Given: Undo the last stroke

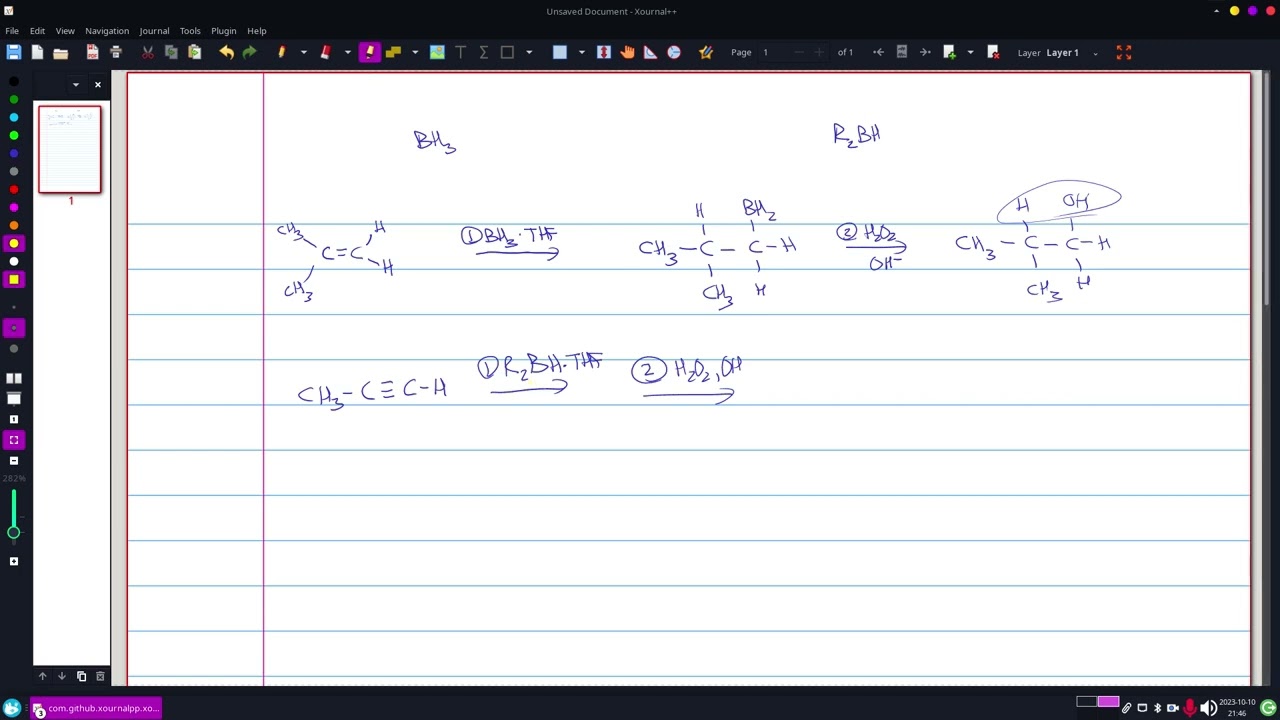Looking at the screenshot, I should click(x=227, y=52).
